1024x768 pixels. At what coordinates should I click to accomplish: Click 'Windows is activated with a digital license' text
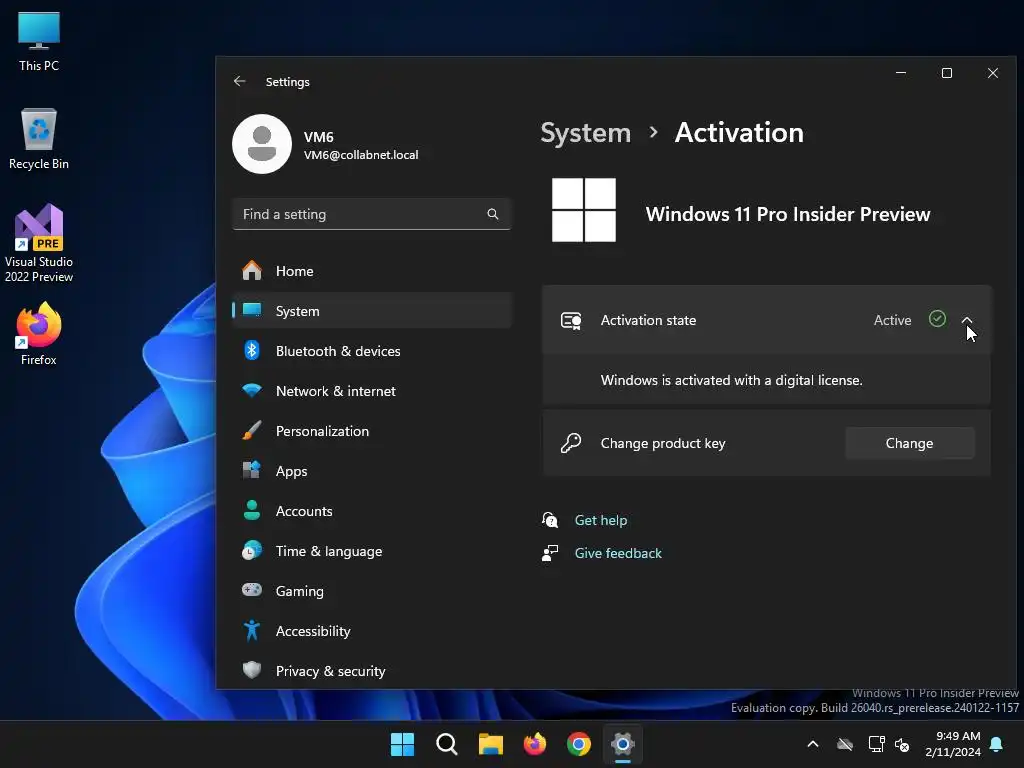731,380
